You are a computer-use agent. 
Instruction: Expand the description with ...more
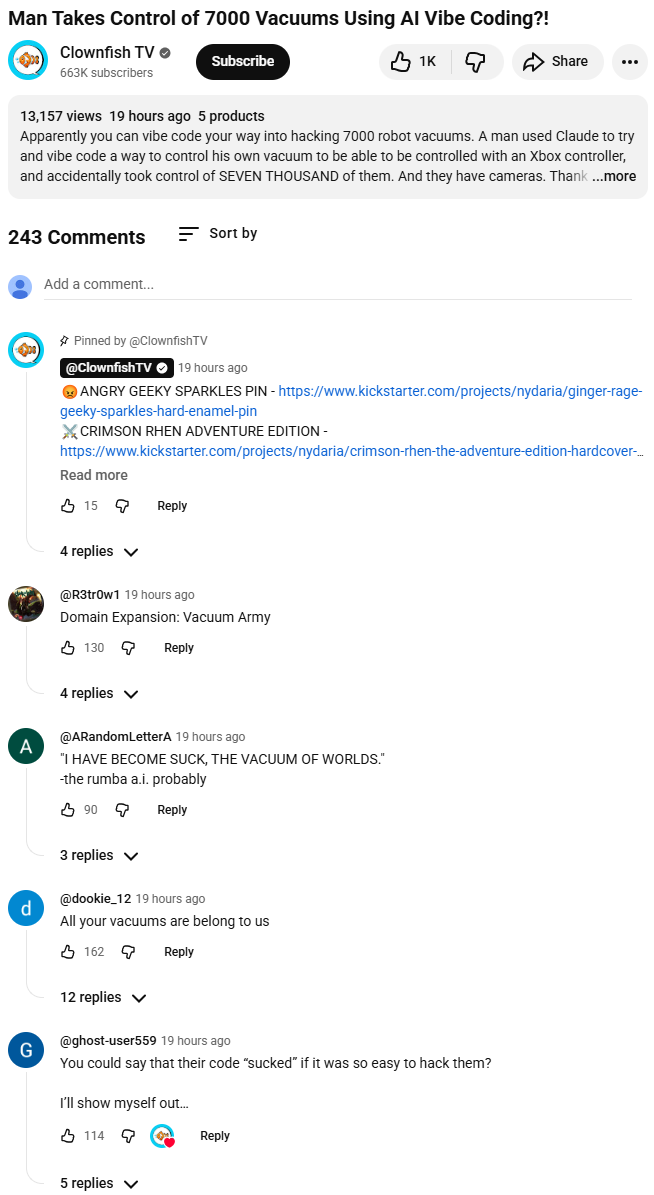[614, 176]
